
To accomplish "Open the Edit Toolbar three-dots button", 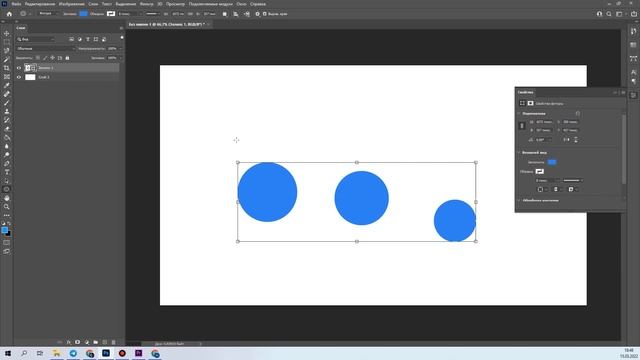I will (x=7, y=215).
